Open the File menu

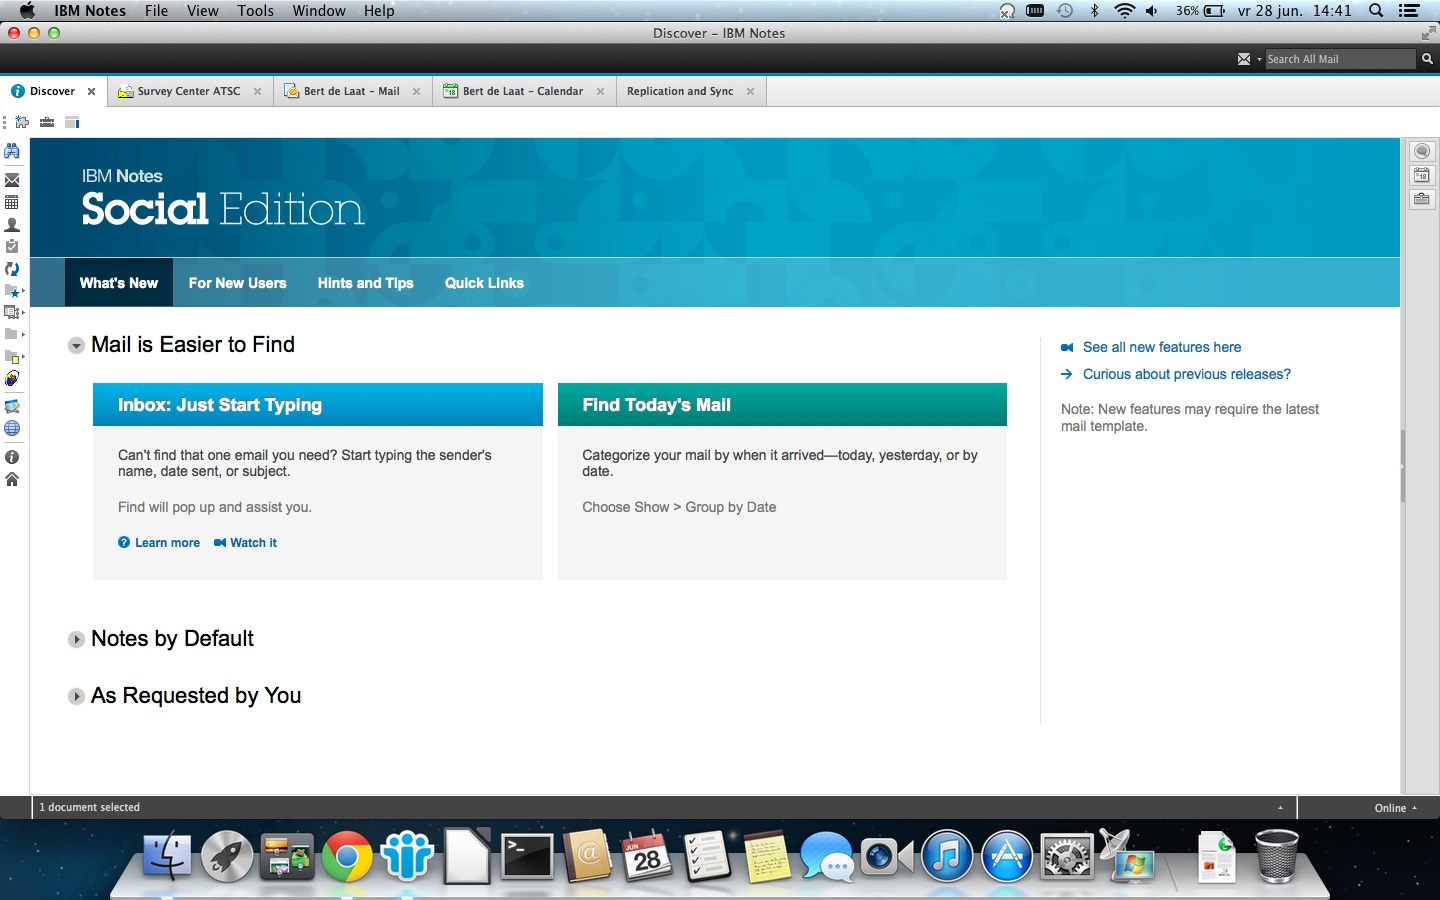tap(156, 11)
